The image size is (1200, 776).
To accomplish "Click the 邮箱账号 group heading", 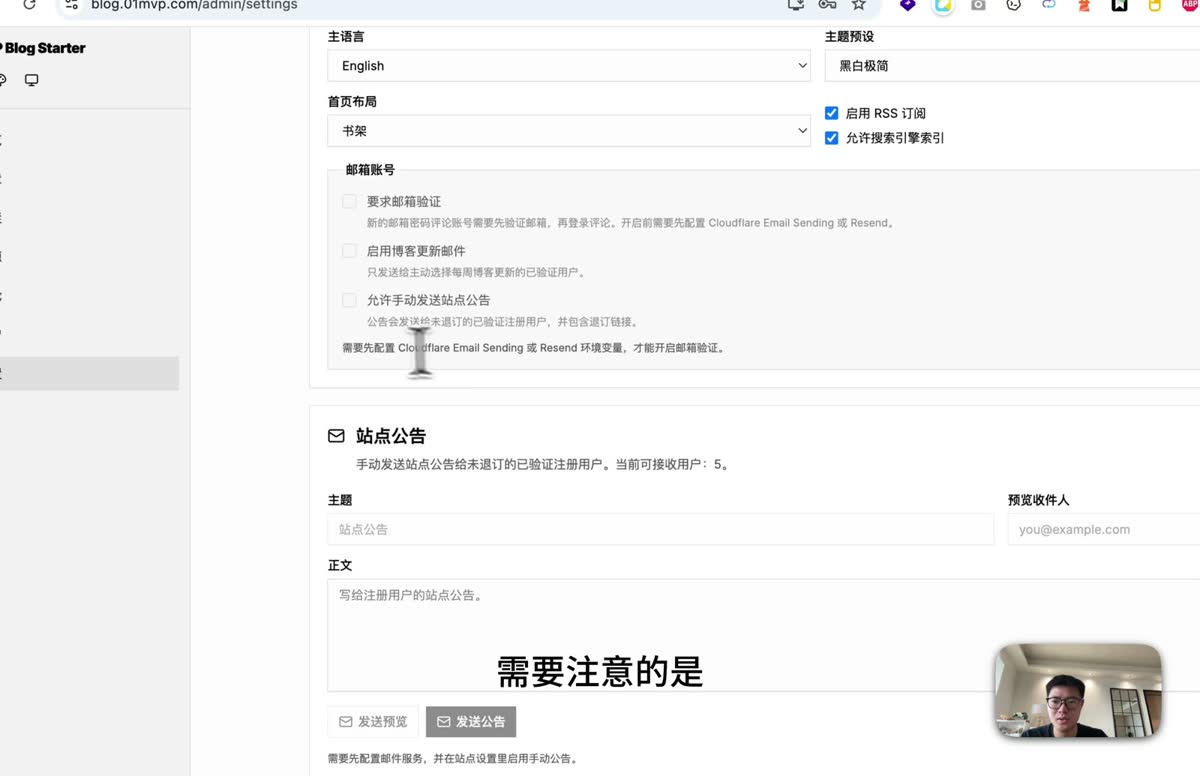I will point(370,170).
